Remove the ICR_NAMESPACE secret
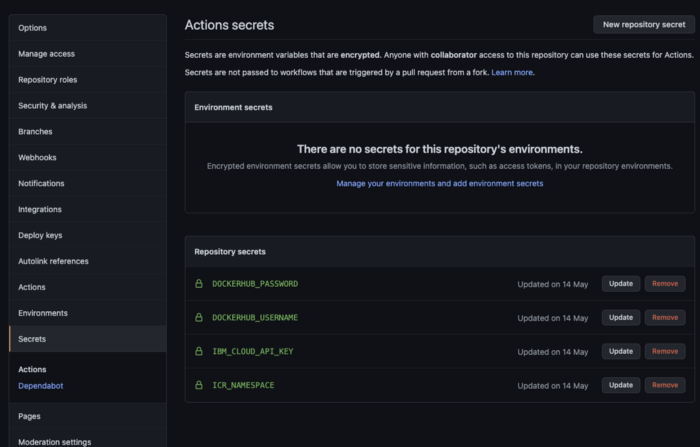 665,385
